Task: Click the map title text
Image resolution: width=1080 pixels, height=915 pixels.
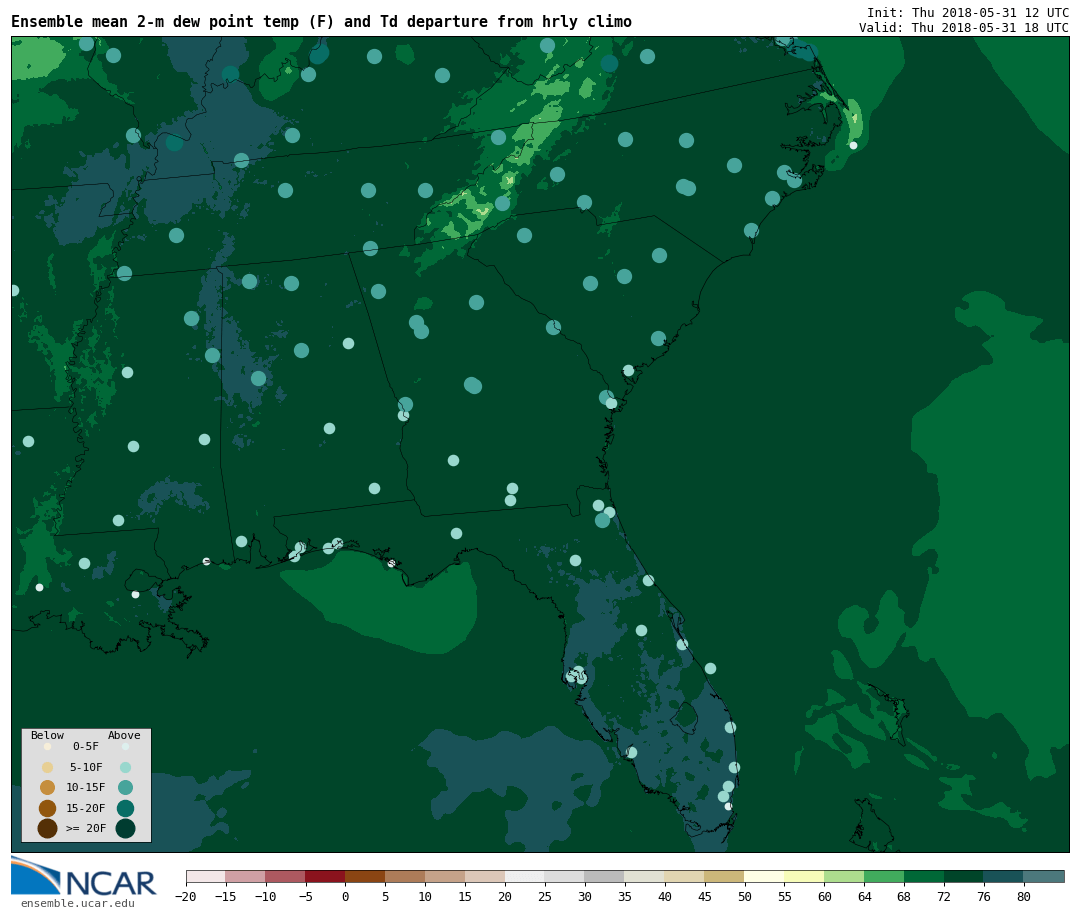Action: click(x=322, y=21)
